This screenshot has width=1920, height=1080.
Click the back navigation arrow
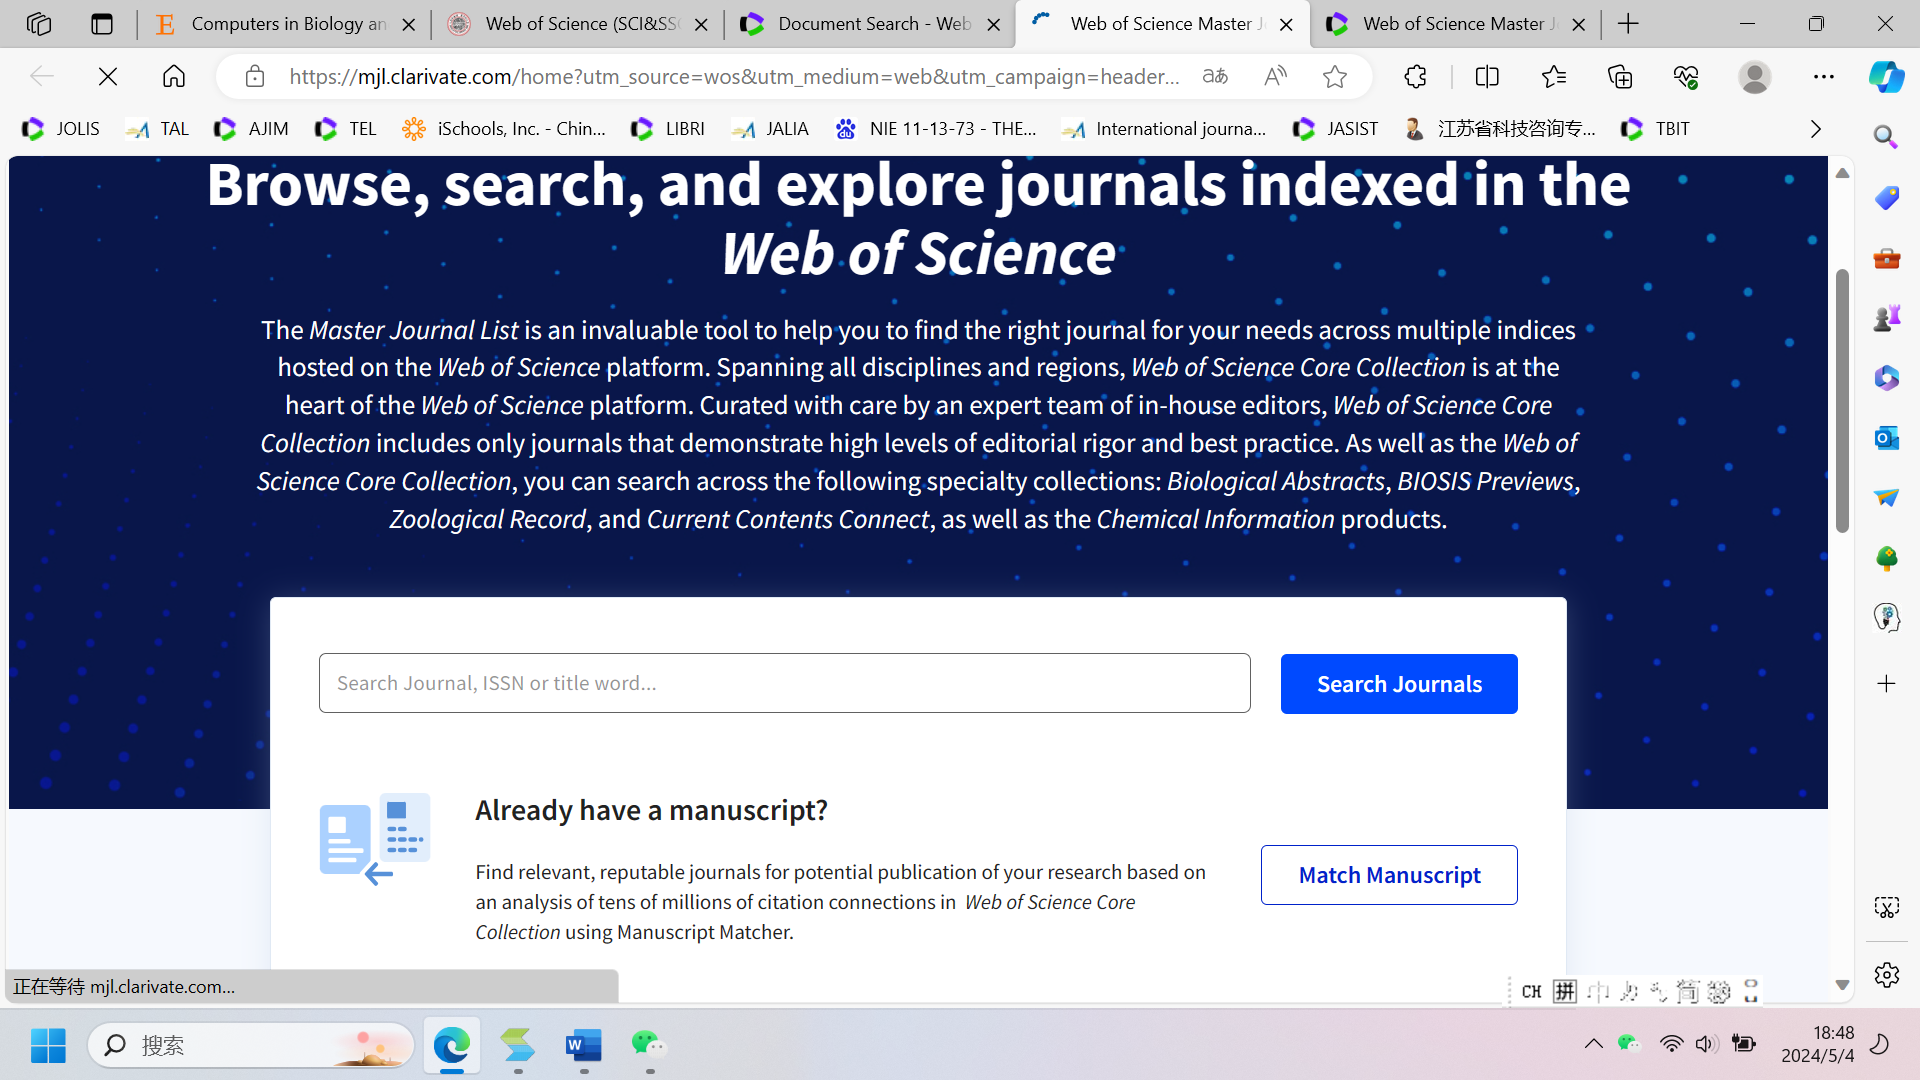[x=42, y=76]
